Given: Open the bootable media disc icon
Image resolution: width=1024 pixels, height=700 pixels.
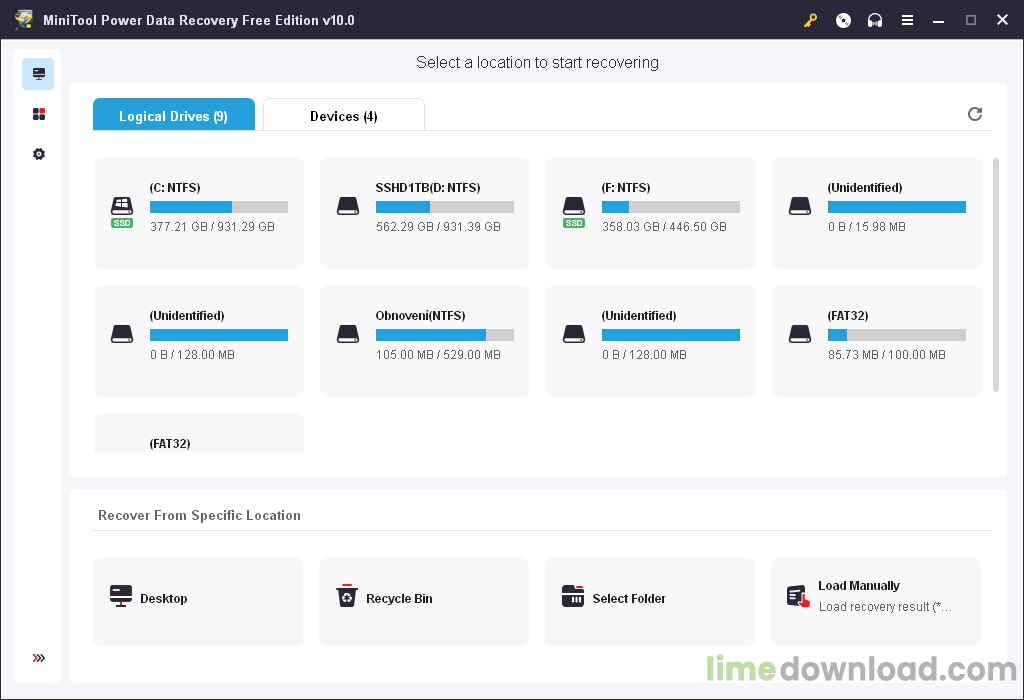Looking at the screenshot, I should coord(843,20).
